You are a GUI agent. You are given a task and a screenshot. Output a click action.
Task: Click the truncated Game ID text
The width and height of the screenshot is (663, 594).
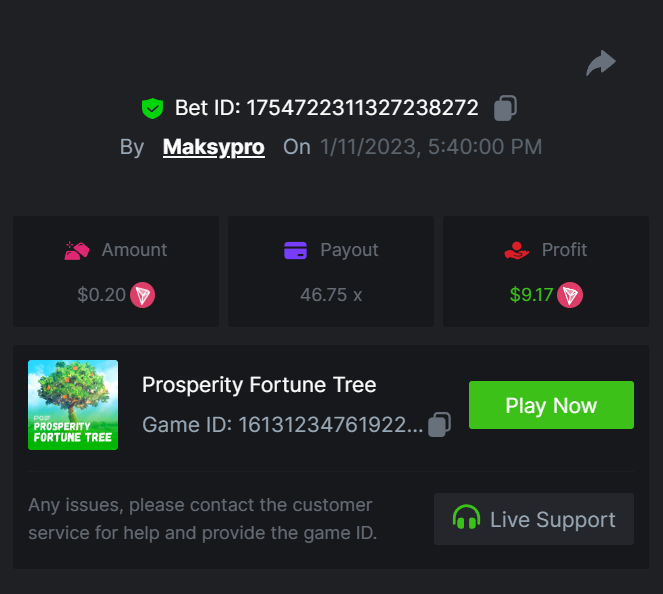[x=283, y=425]
